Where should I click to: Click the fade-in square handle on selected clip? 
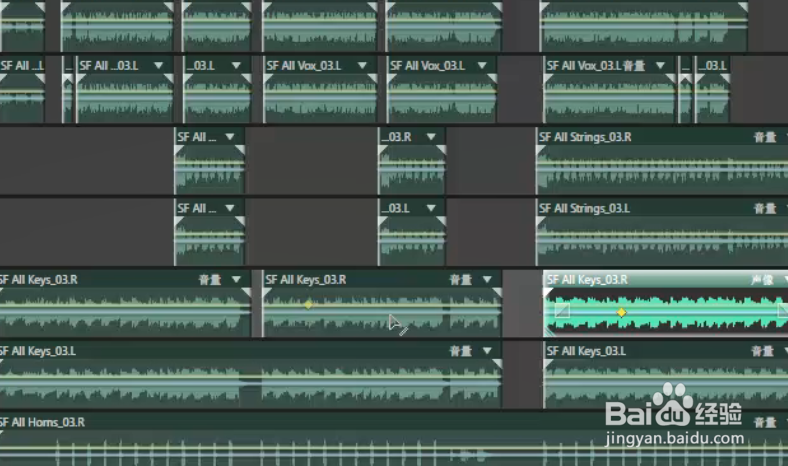[562, 311]
